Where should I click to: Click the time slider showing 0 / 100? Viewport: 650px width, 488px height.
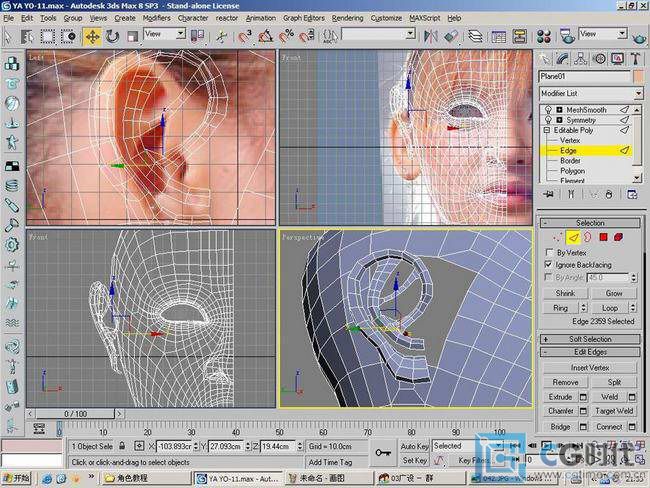click(75, 414)
